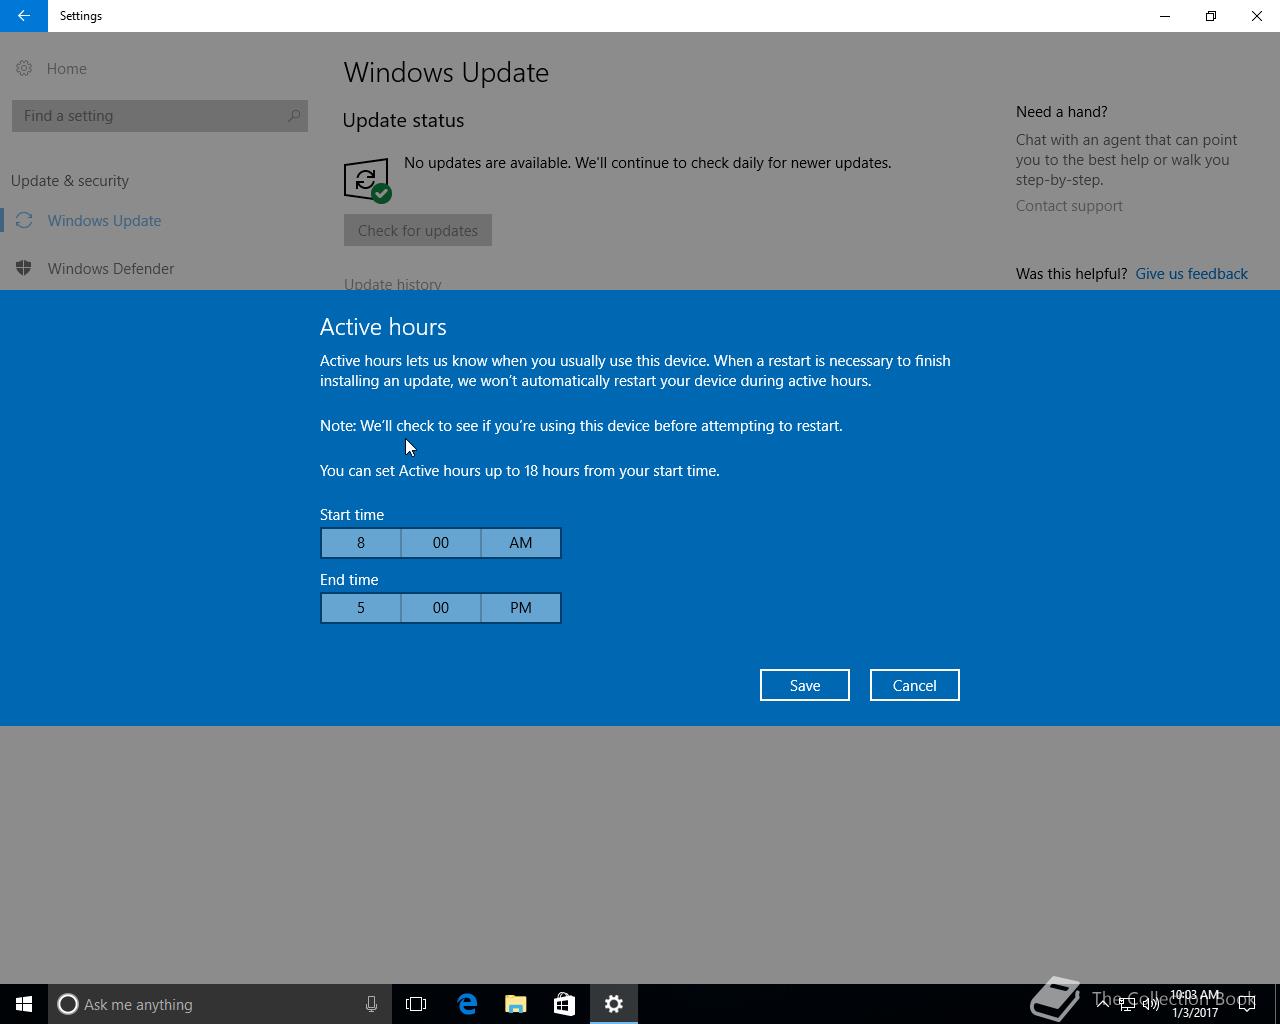The image size is (1280, 1024).
Task: Click the Windows Defender shield icon
Action: (x=24, y=268)
